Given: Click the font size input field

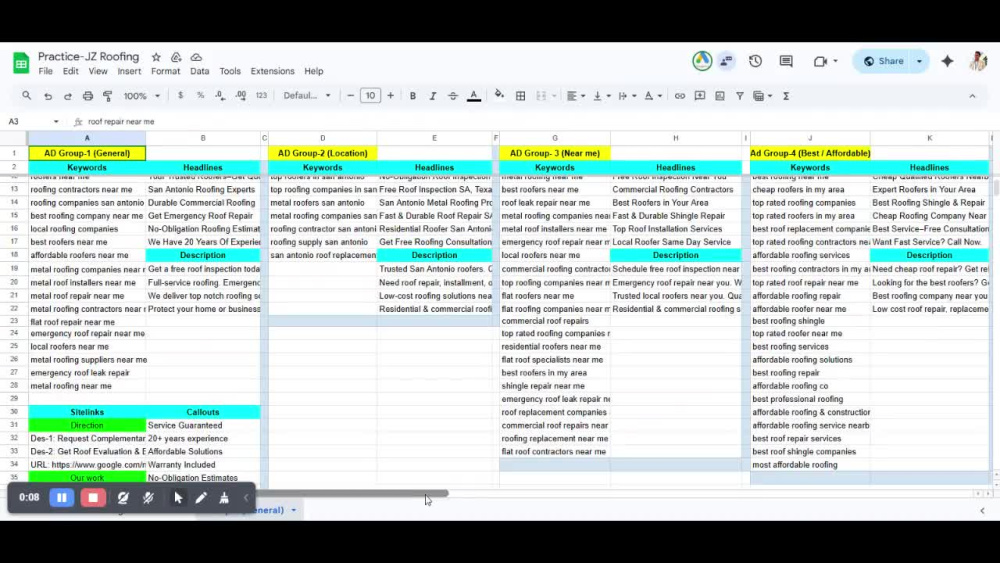Looking at the screenshot, I should coord(370,96).
